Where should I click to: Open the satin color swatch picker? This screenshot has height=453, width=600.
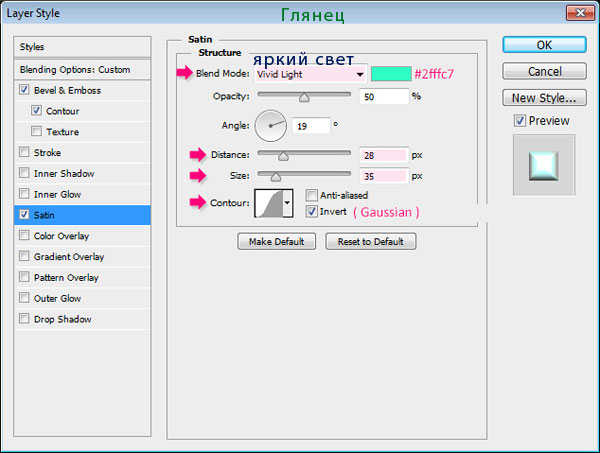point(391,74)
